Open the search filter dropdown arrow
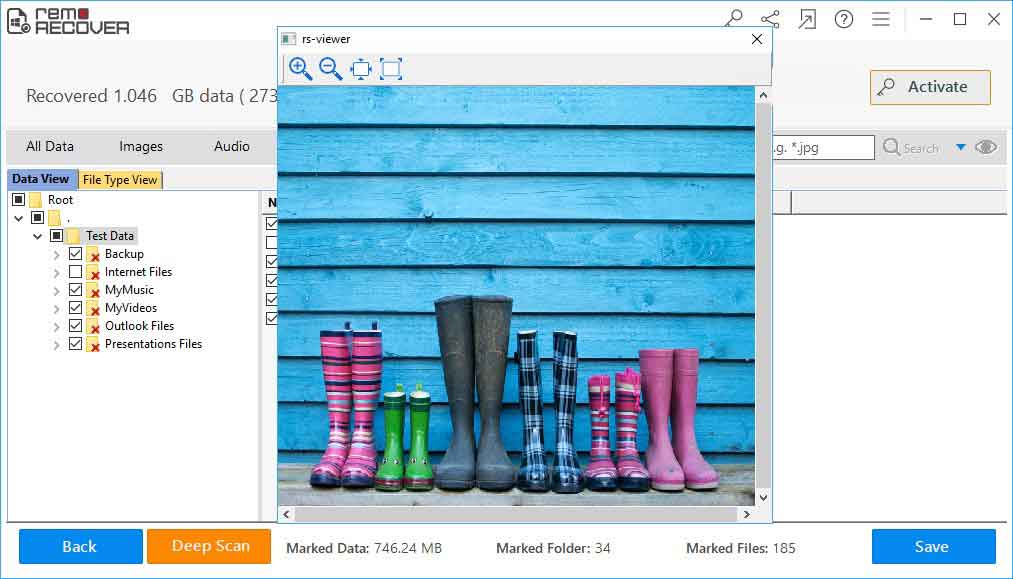Viewport: 1013px width, 579px height. (962, 147)
